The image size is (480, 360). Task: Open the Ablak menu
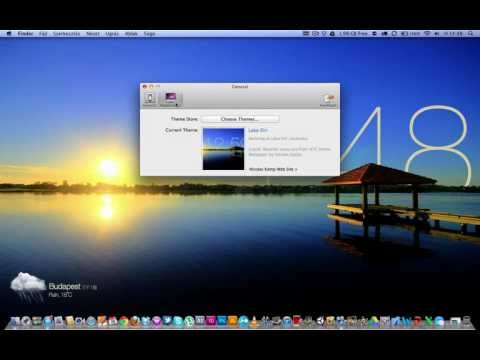point(131,34)
